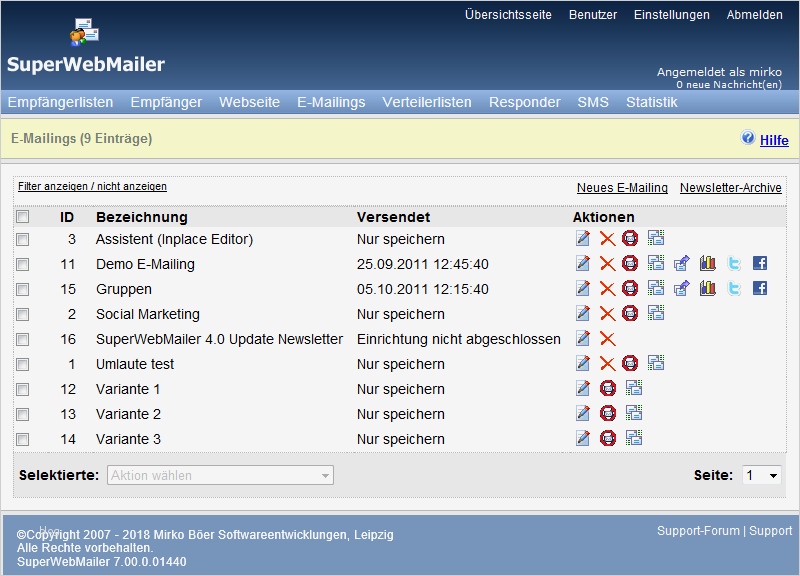Image resolution: width=800 pixels, height=576 pixels.
Task: Open Newsletter-Archive link
Action: 731,188
